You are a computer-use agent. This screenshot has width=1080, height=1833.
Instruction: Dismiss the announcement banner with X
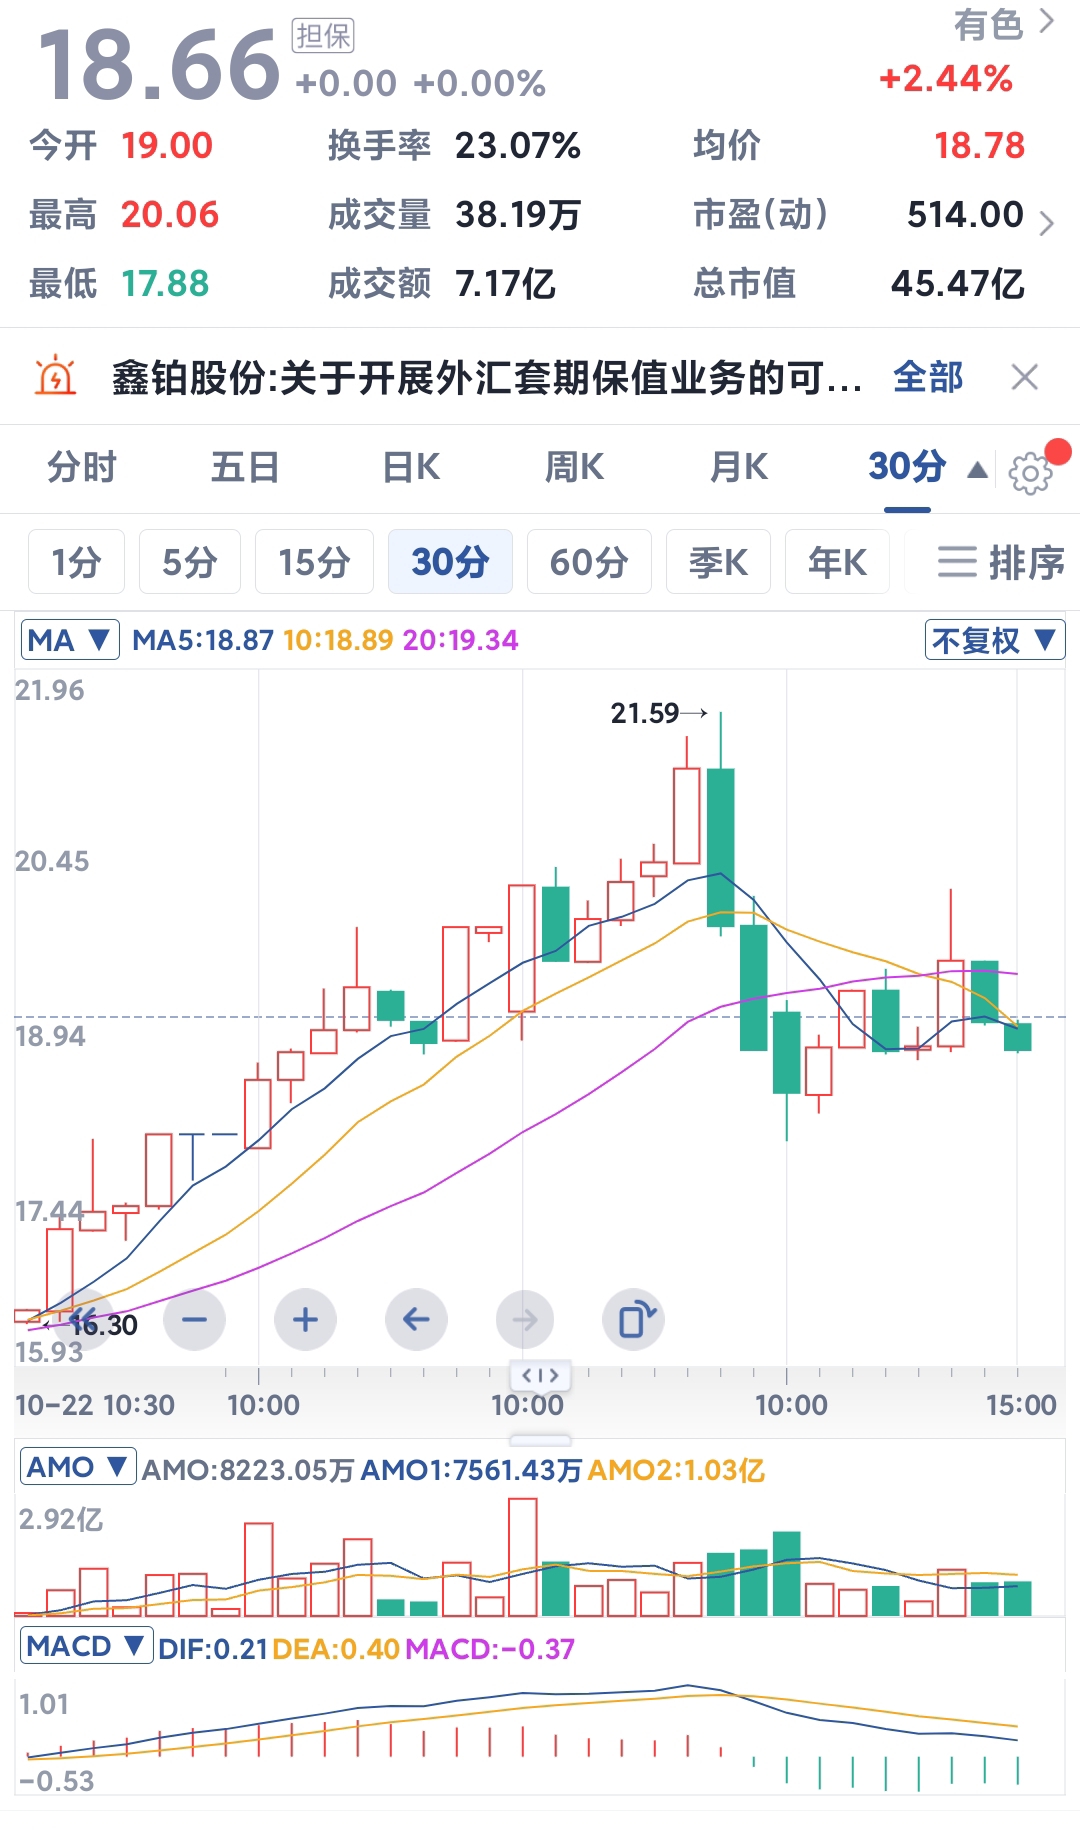tap(1024, 377)
